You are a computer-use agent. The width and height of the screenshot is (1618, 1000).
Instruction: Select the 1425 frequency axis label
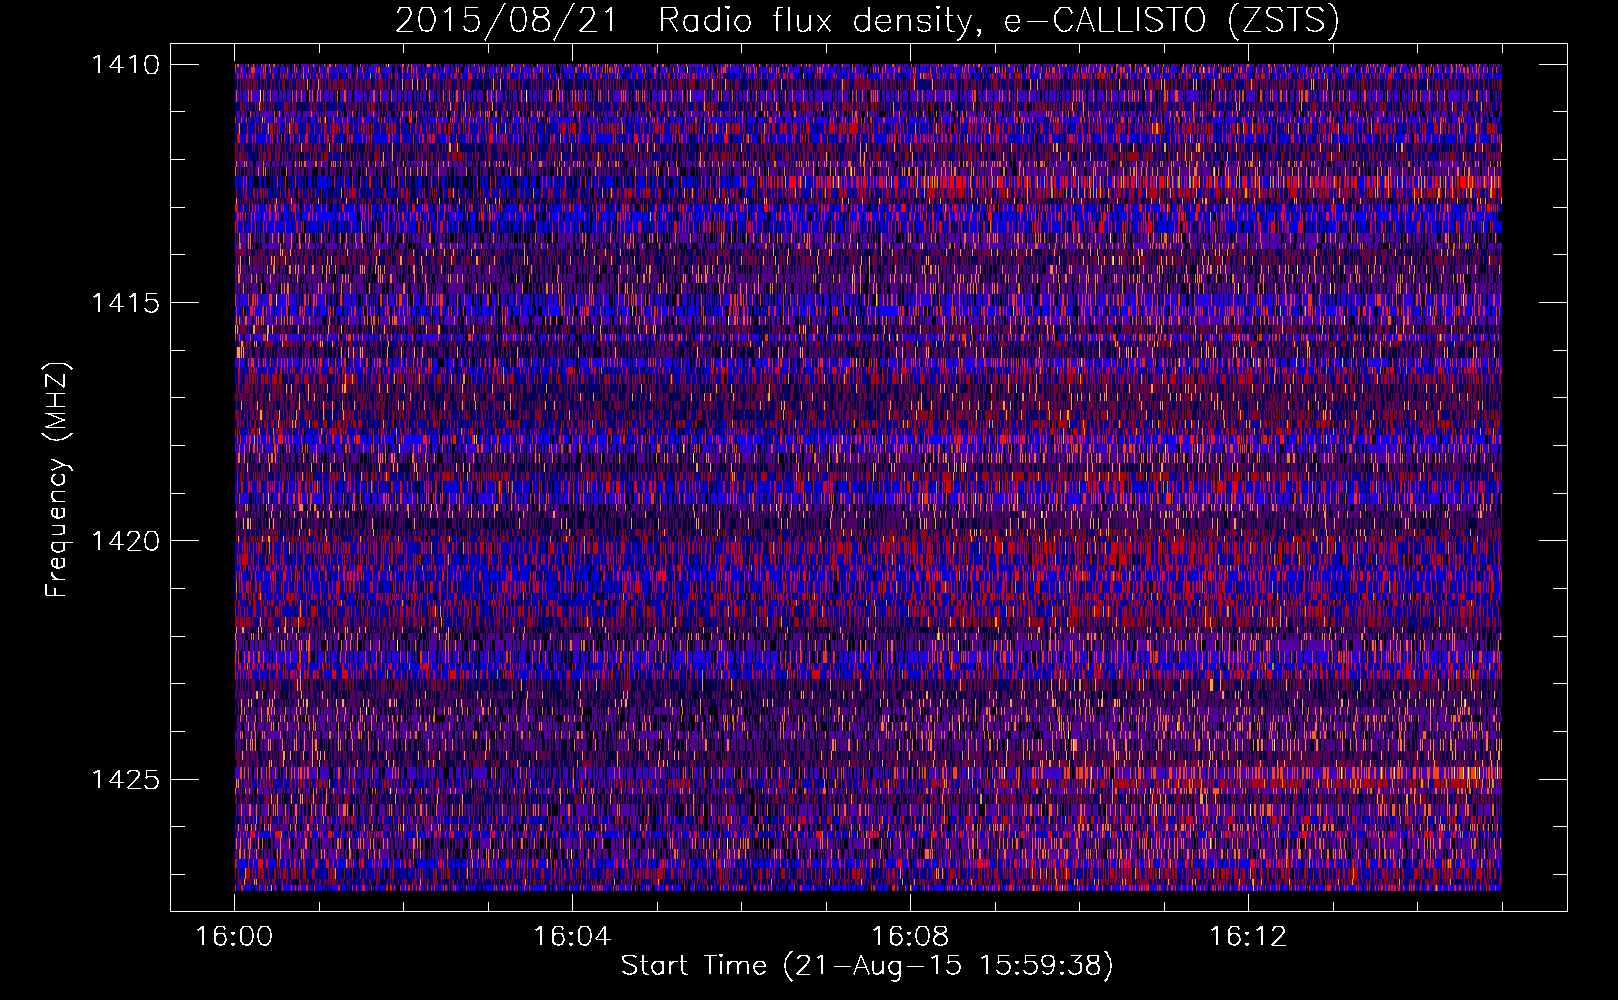point(125,779)
